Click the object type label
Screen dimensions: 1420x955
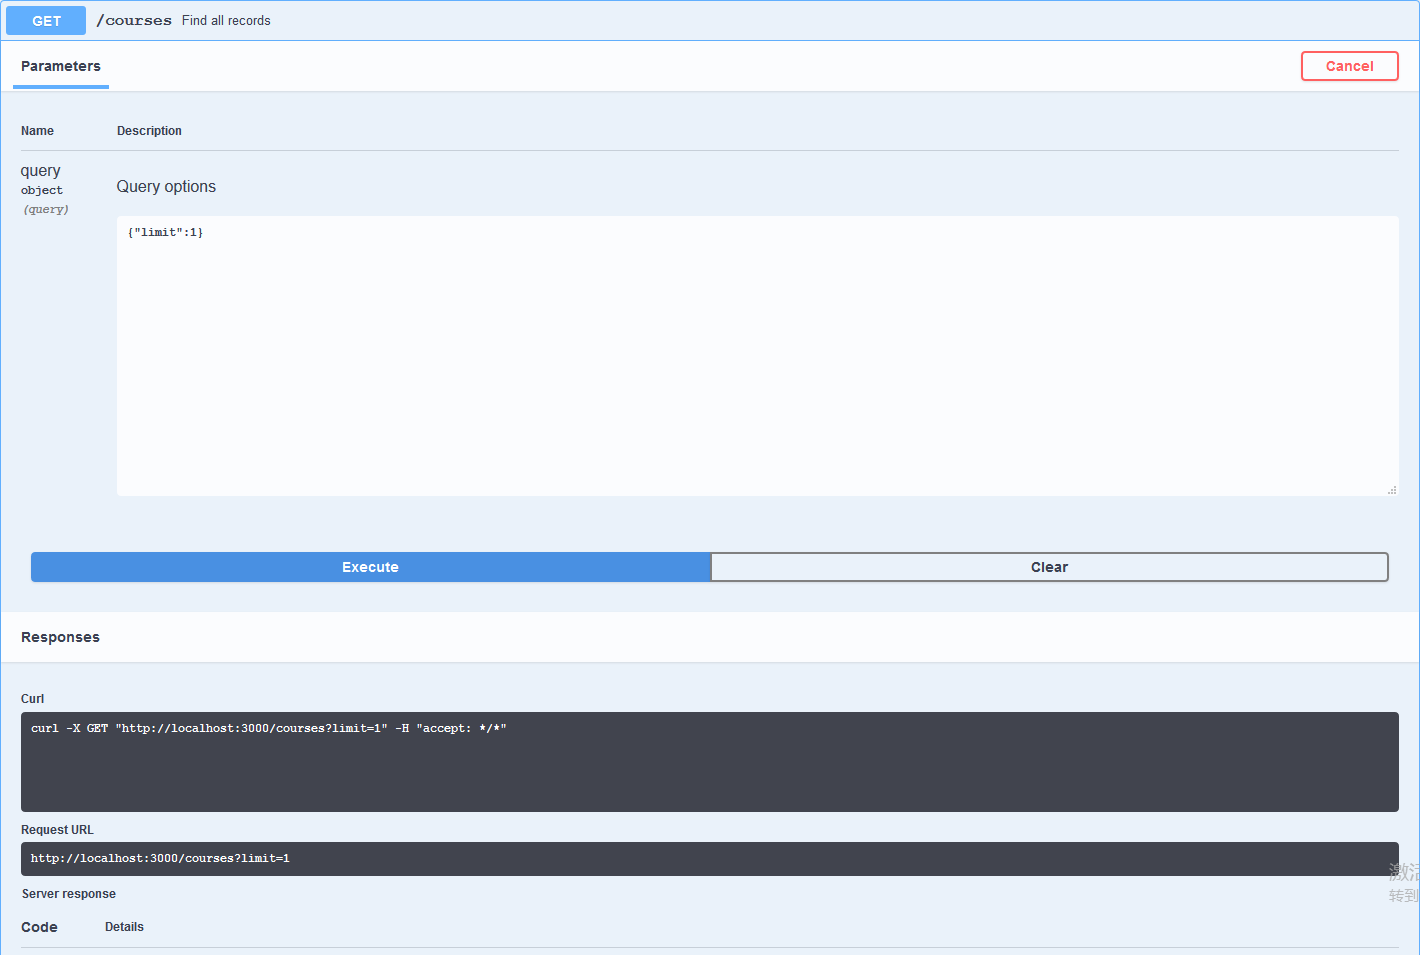click(x=42, y=190)
